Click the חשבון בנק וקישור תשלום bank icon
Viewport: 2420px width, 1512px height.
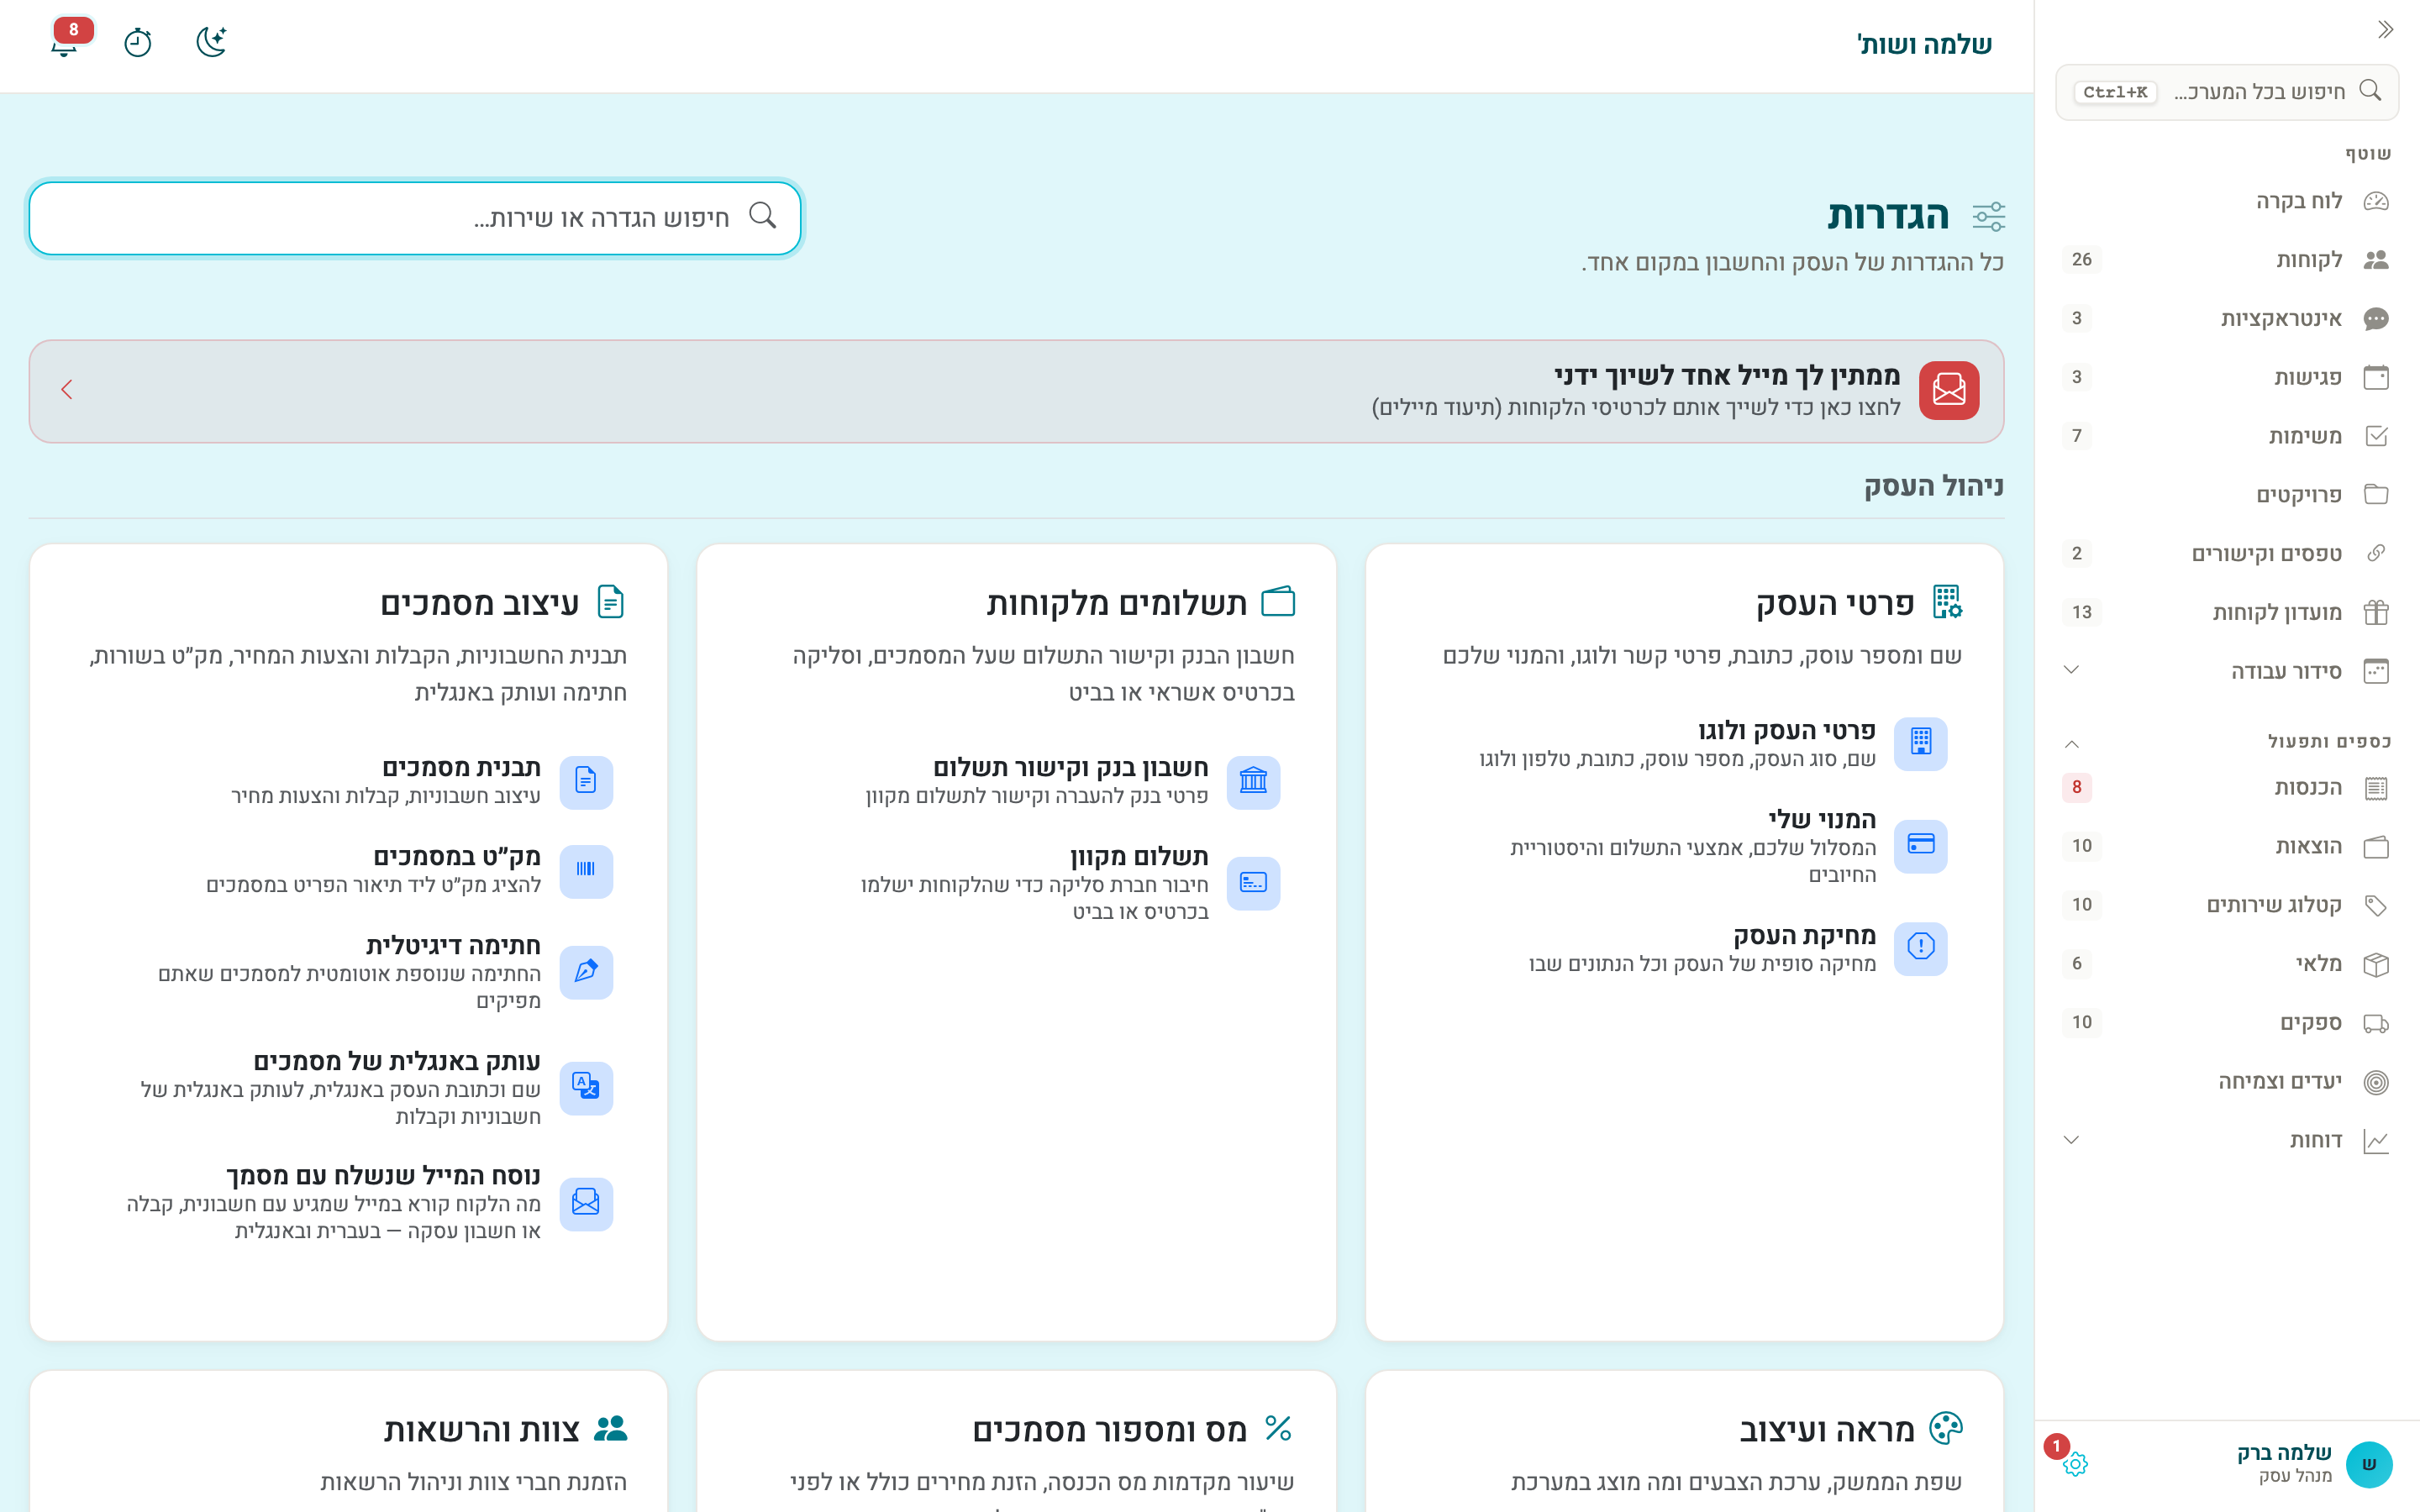(x=1253, y=781)
